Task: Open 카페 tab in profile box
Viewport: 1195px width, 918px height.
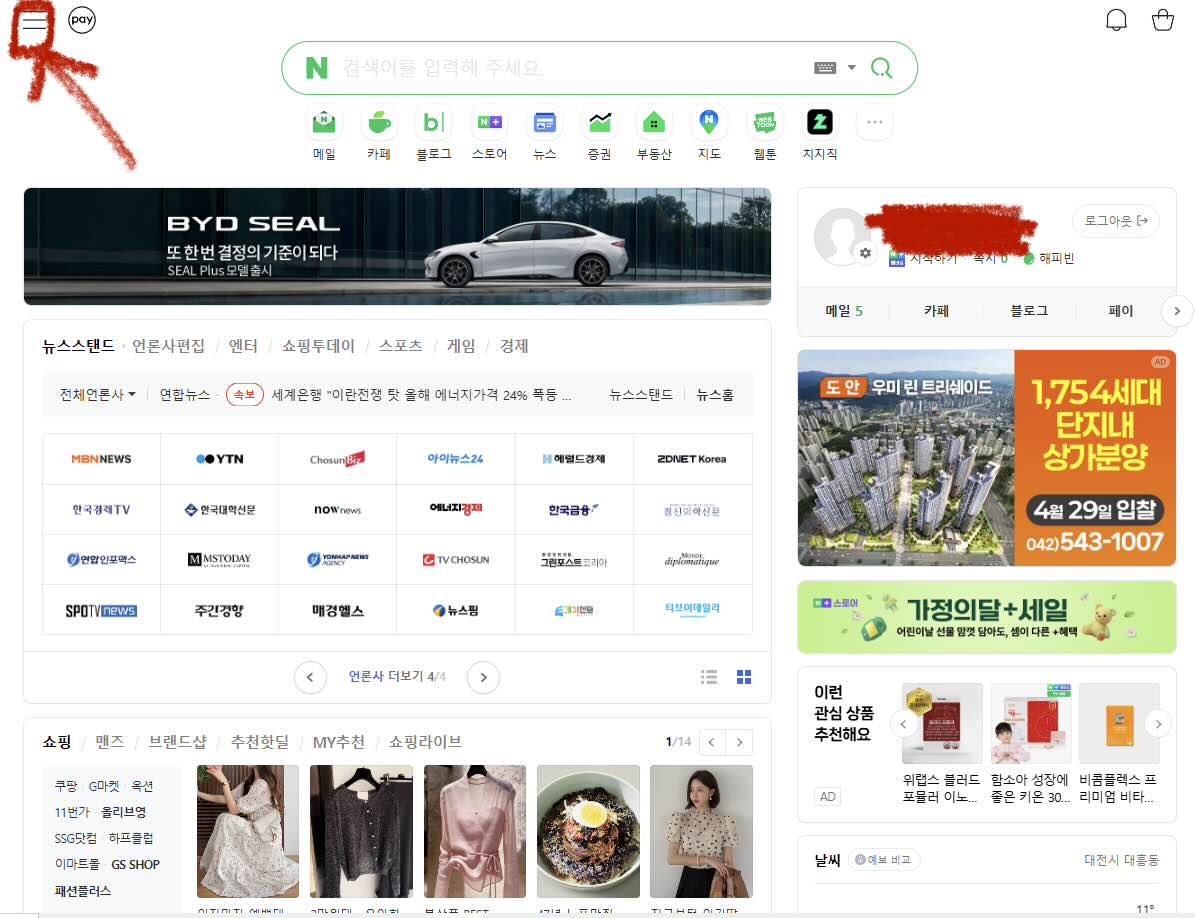Action: tap(936, 311)
